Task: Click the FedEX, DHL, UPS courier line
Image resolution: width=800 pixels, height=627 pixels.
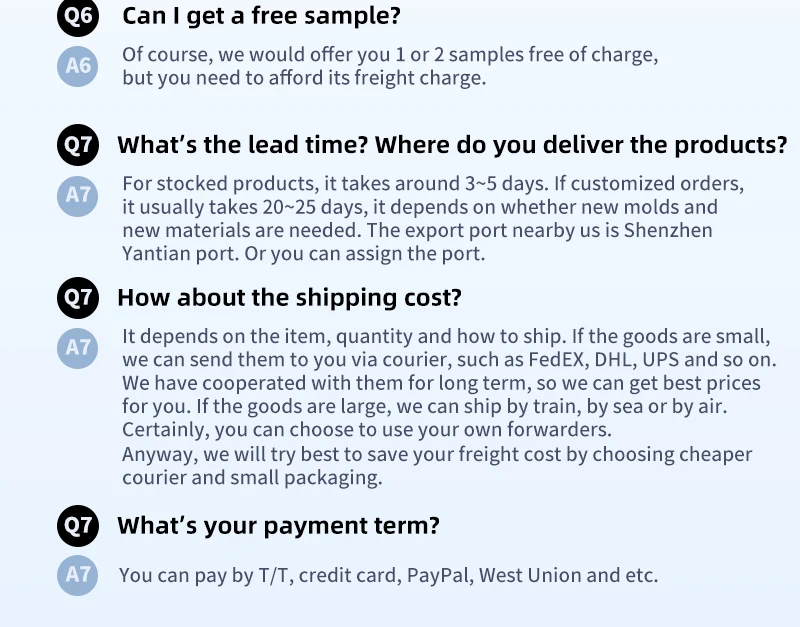Action: pyautogui.click(x=449, y=360)
